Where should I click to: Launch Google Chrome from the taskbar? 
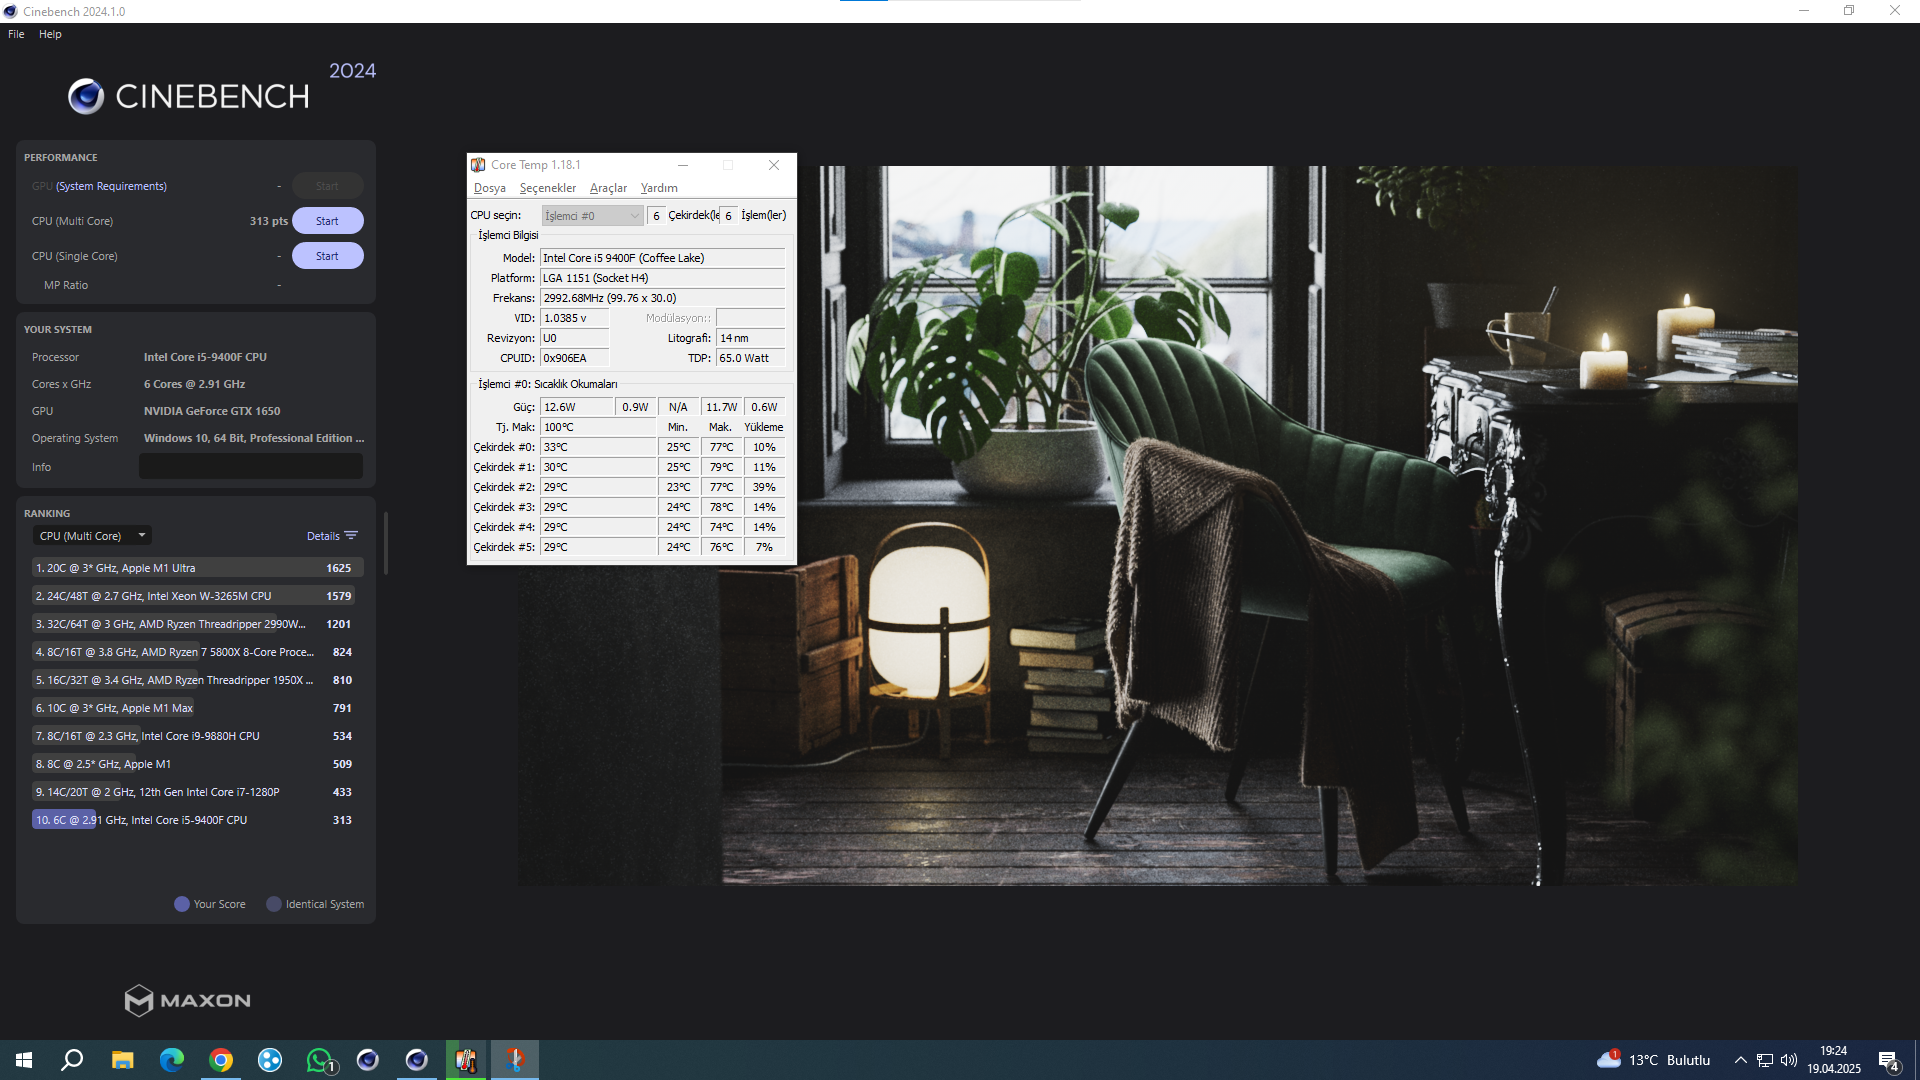click(221, 1060)
